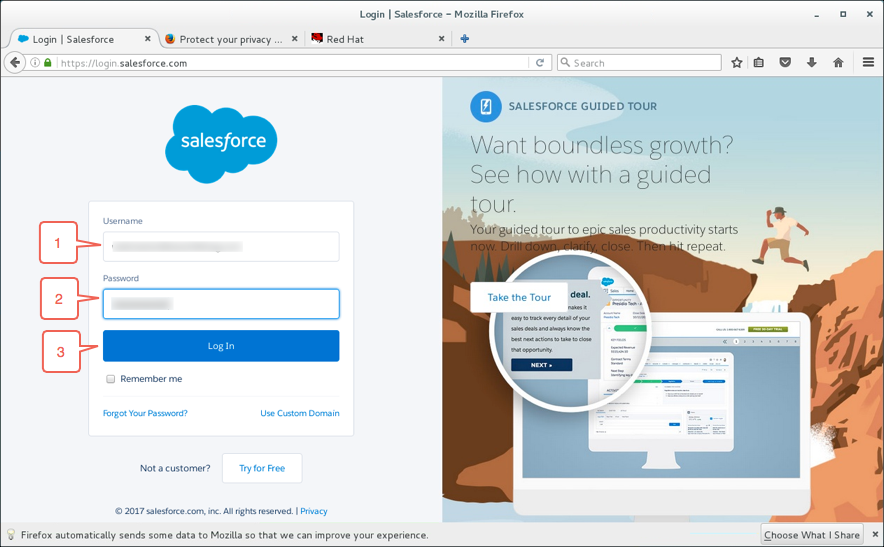884x547 pixels.
Task: Inspect the green padlock security icon
Action: tap(48, 63)
